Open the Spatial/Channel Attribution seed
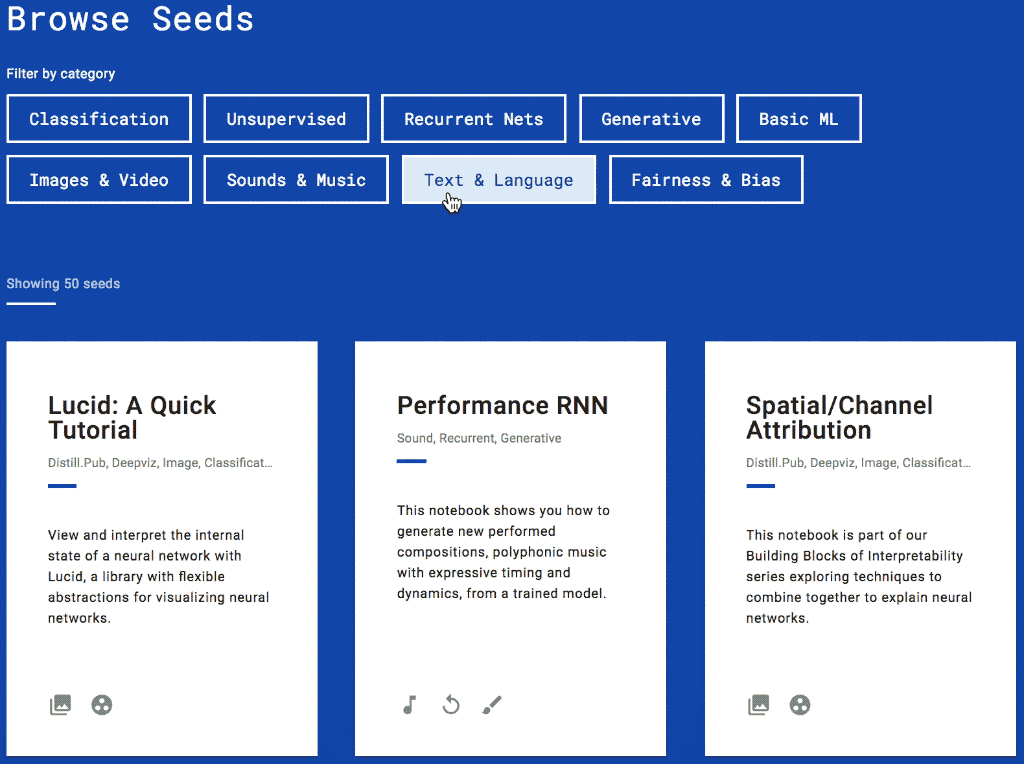The width and height of the screenshot is (1024, 764). tap(839, 417)
